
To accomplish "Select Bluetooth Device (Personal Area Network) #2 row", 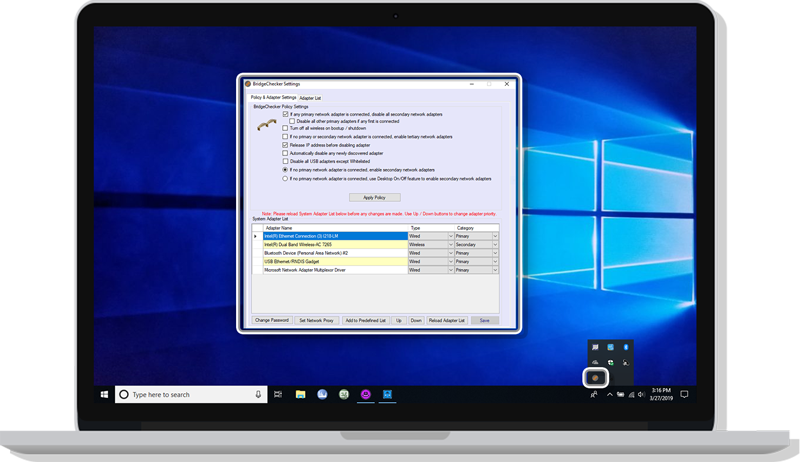I will point(335,253).
